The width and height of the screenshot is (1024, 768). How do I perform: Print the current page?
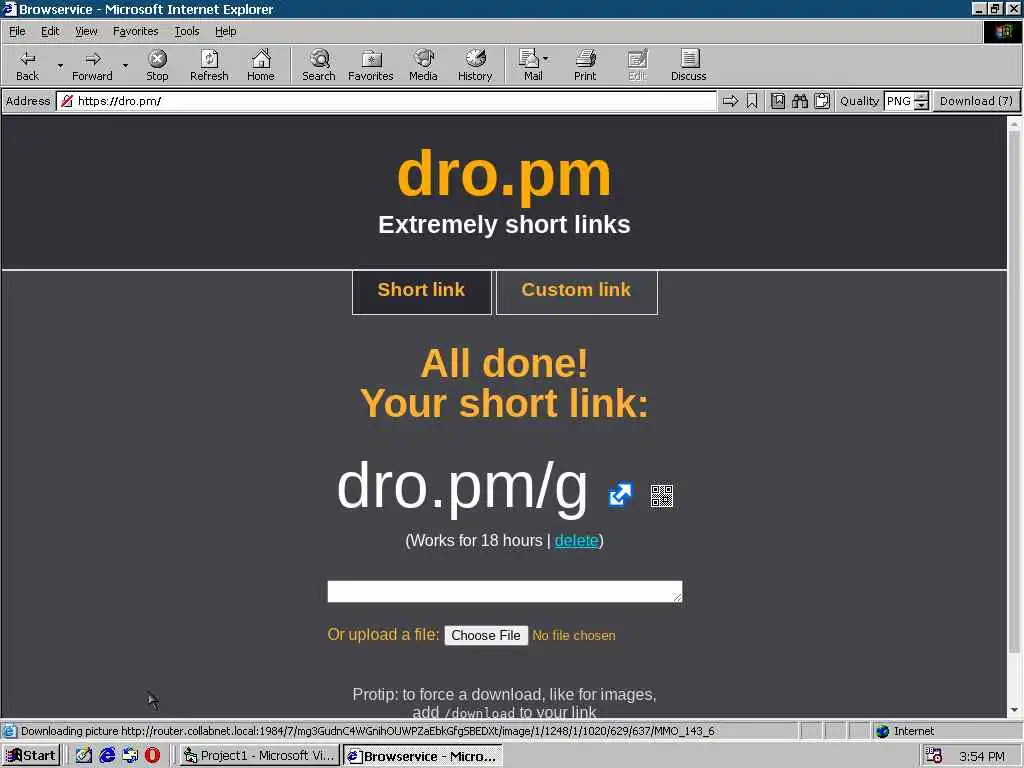(585, 65)
